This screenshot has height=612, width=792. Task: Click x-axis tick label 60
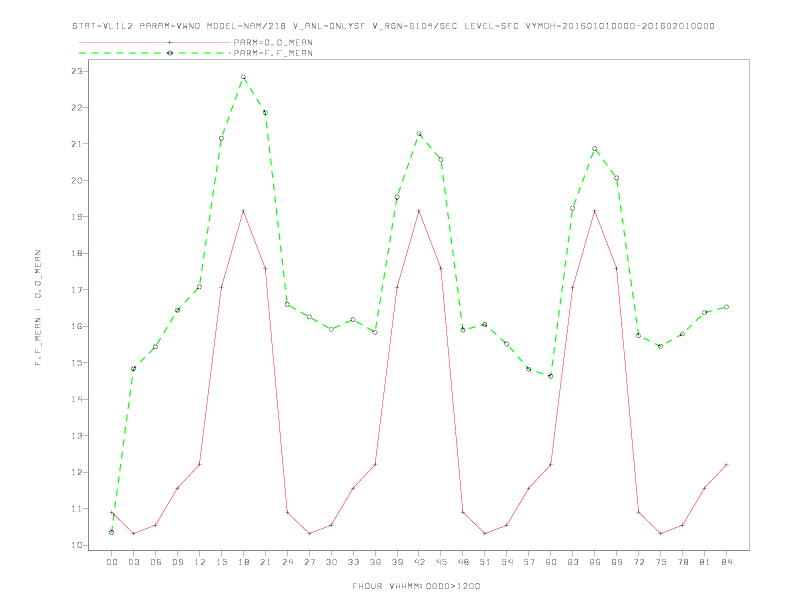[x=551, y=562]
